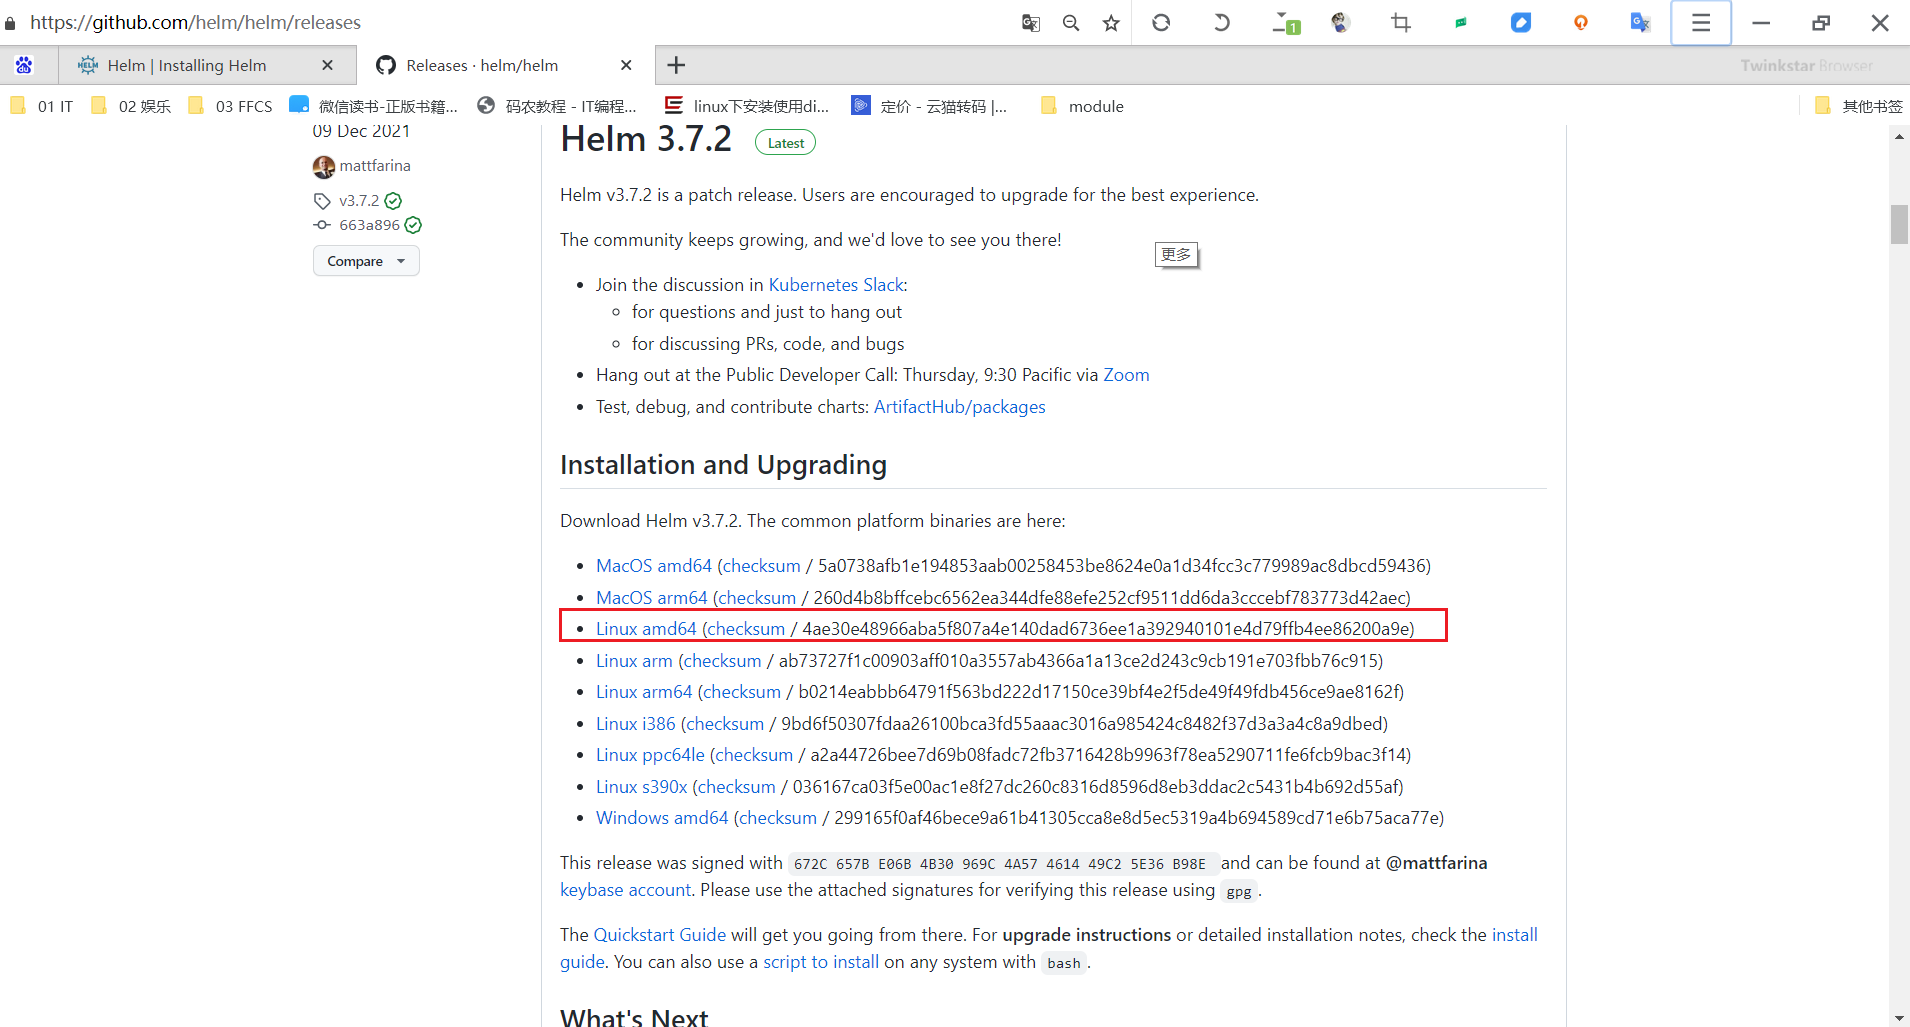Open checksum link for Windows amd64
The image size is (1910, 1027).
click(x=778, y=818)
